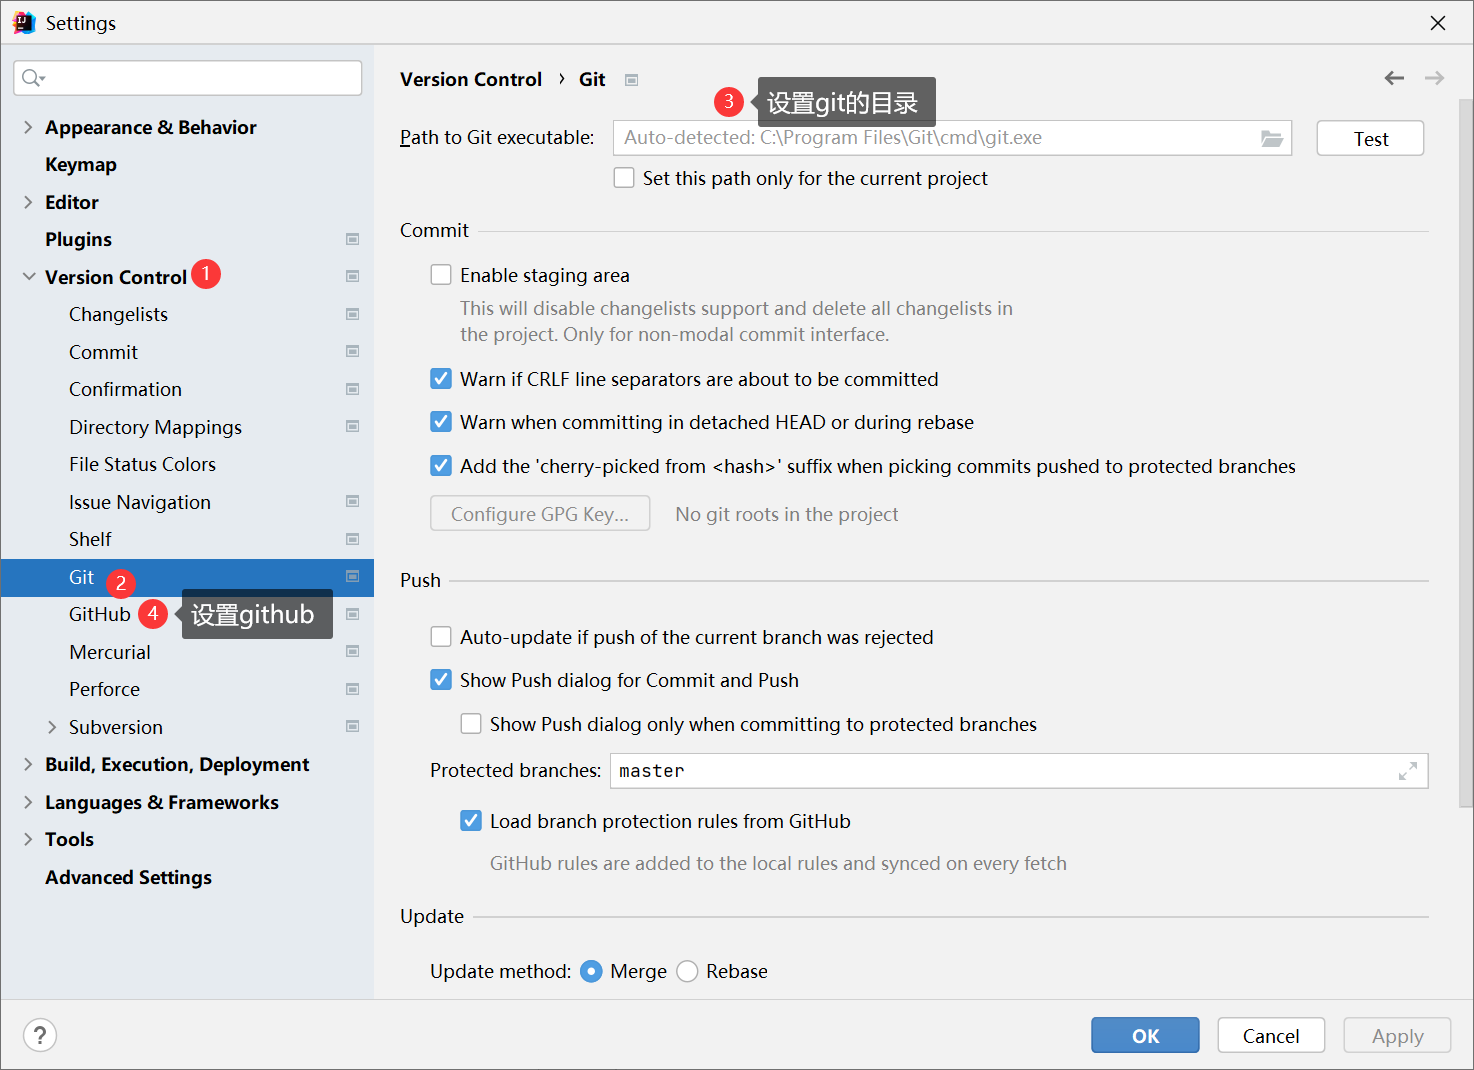The width and height of the screenshot is (1474, 1070).
Task: Close the Settings dialog
Action: click(1438, 22)
